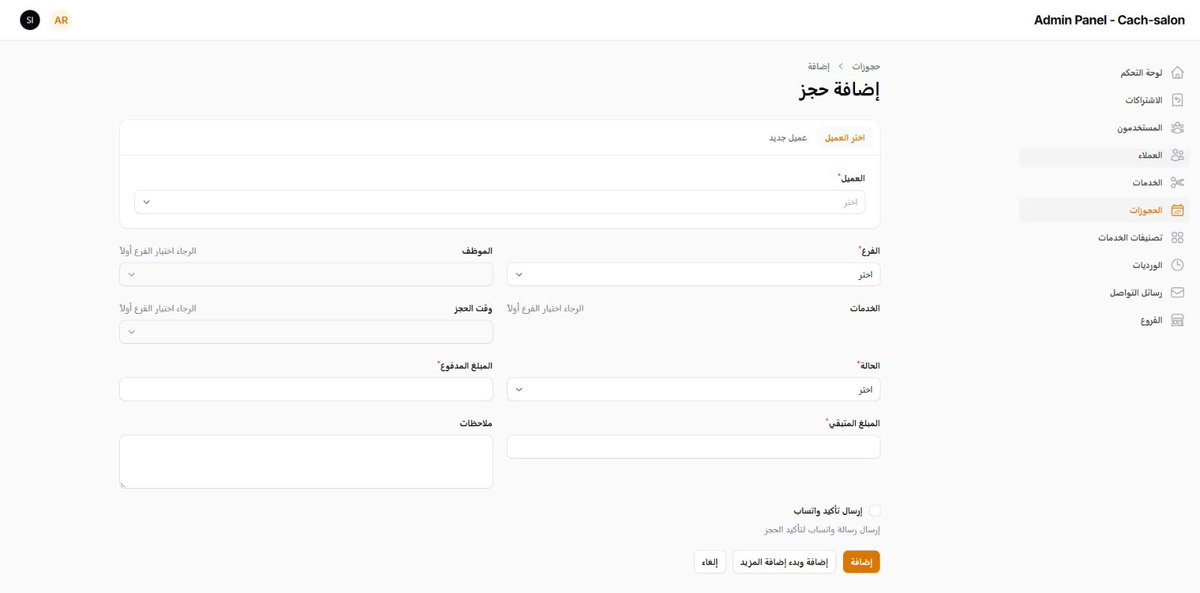The image size is (1200, 593).
Task: Click إضافة وبدء إضافة المزيد button
Action: [784, 562]
